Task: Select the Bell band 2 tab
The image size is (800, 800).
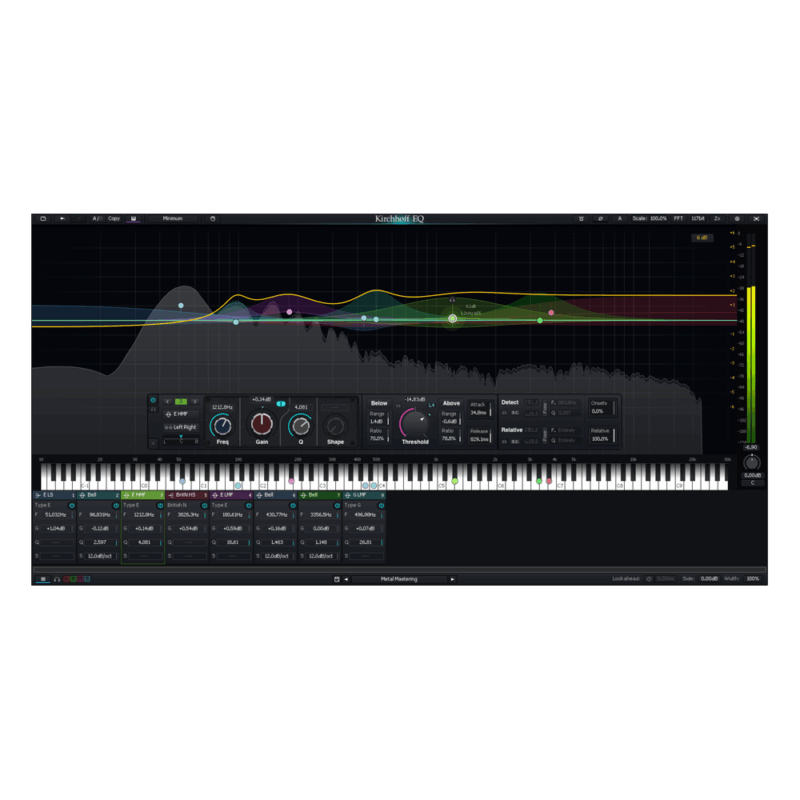Action: click(99, 495)
